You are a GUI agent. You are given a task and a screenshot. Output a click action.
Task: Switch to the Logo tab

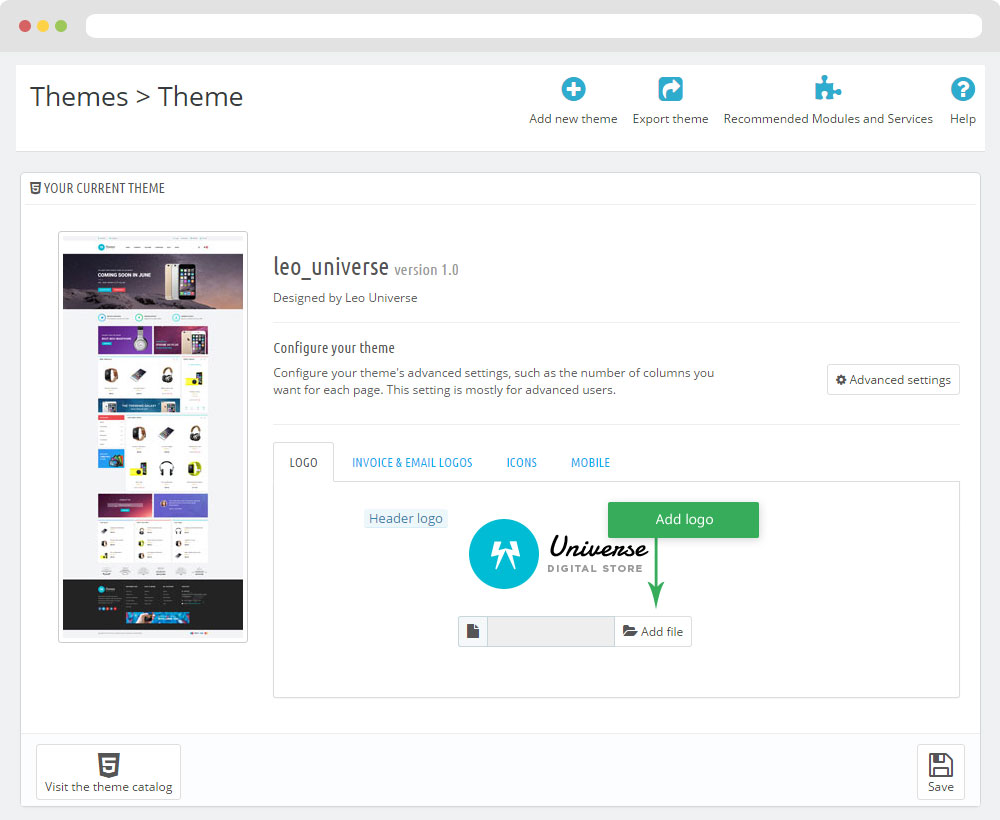pos(303,462)
